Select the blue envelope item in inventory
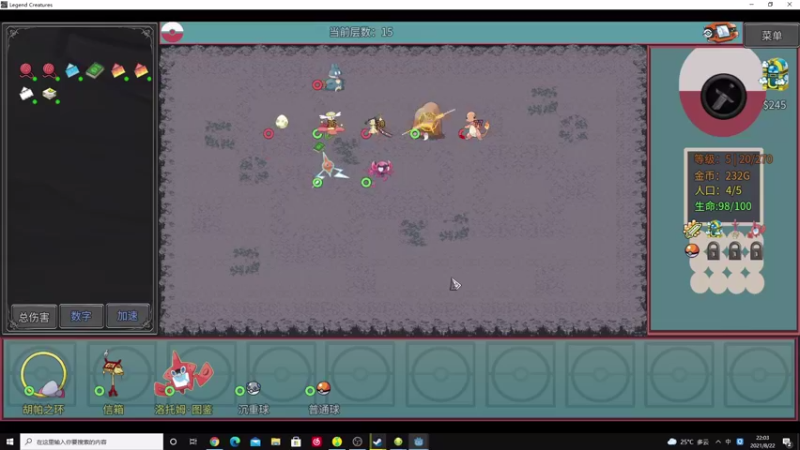Image resolution: width=800 pixels, height=450 pixels. (72, 70)
